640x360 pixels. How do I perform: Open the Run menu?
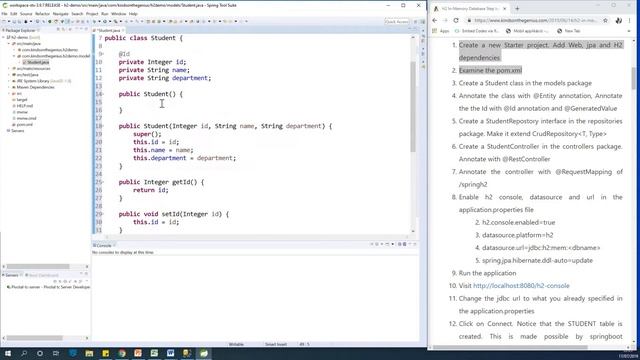[x=105, y=14]
